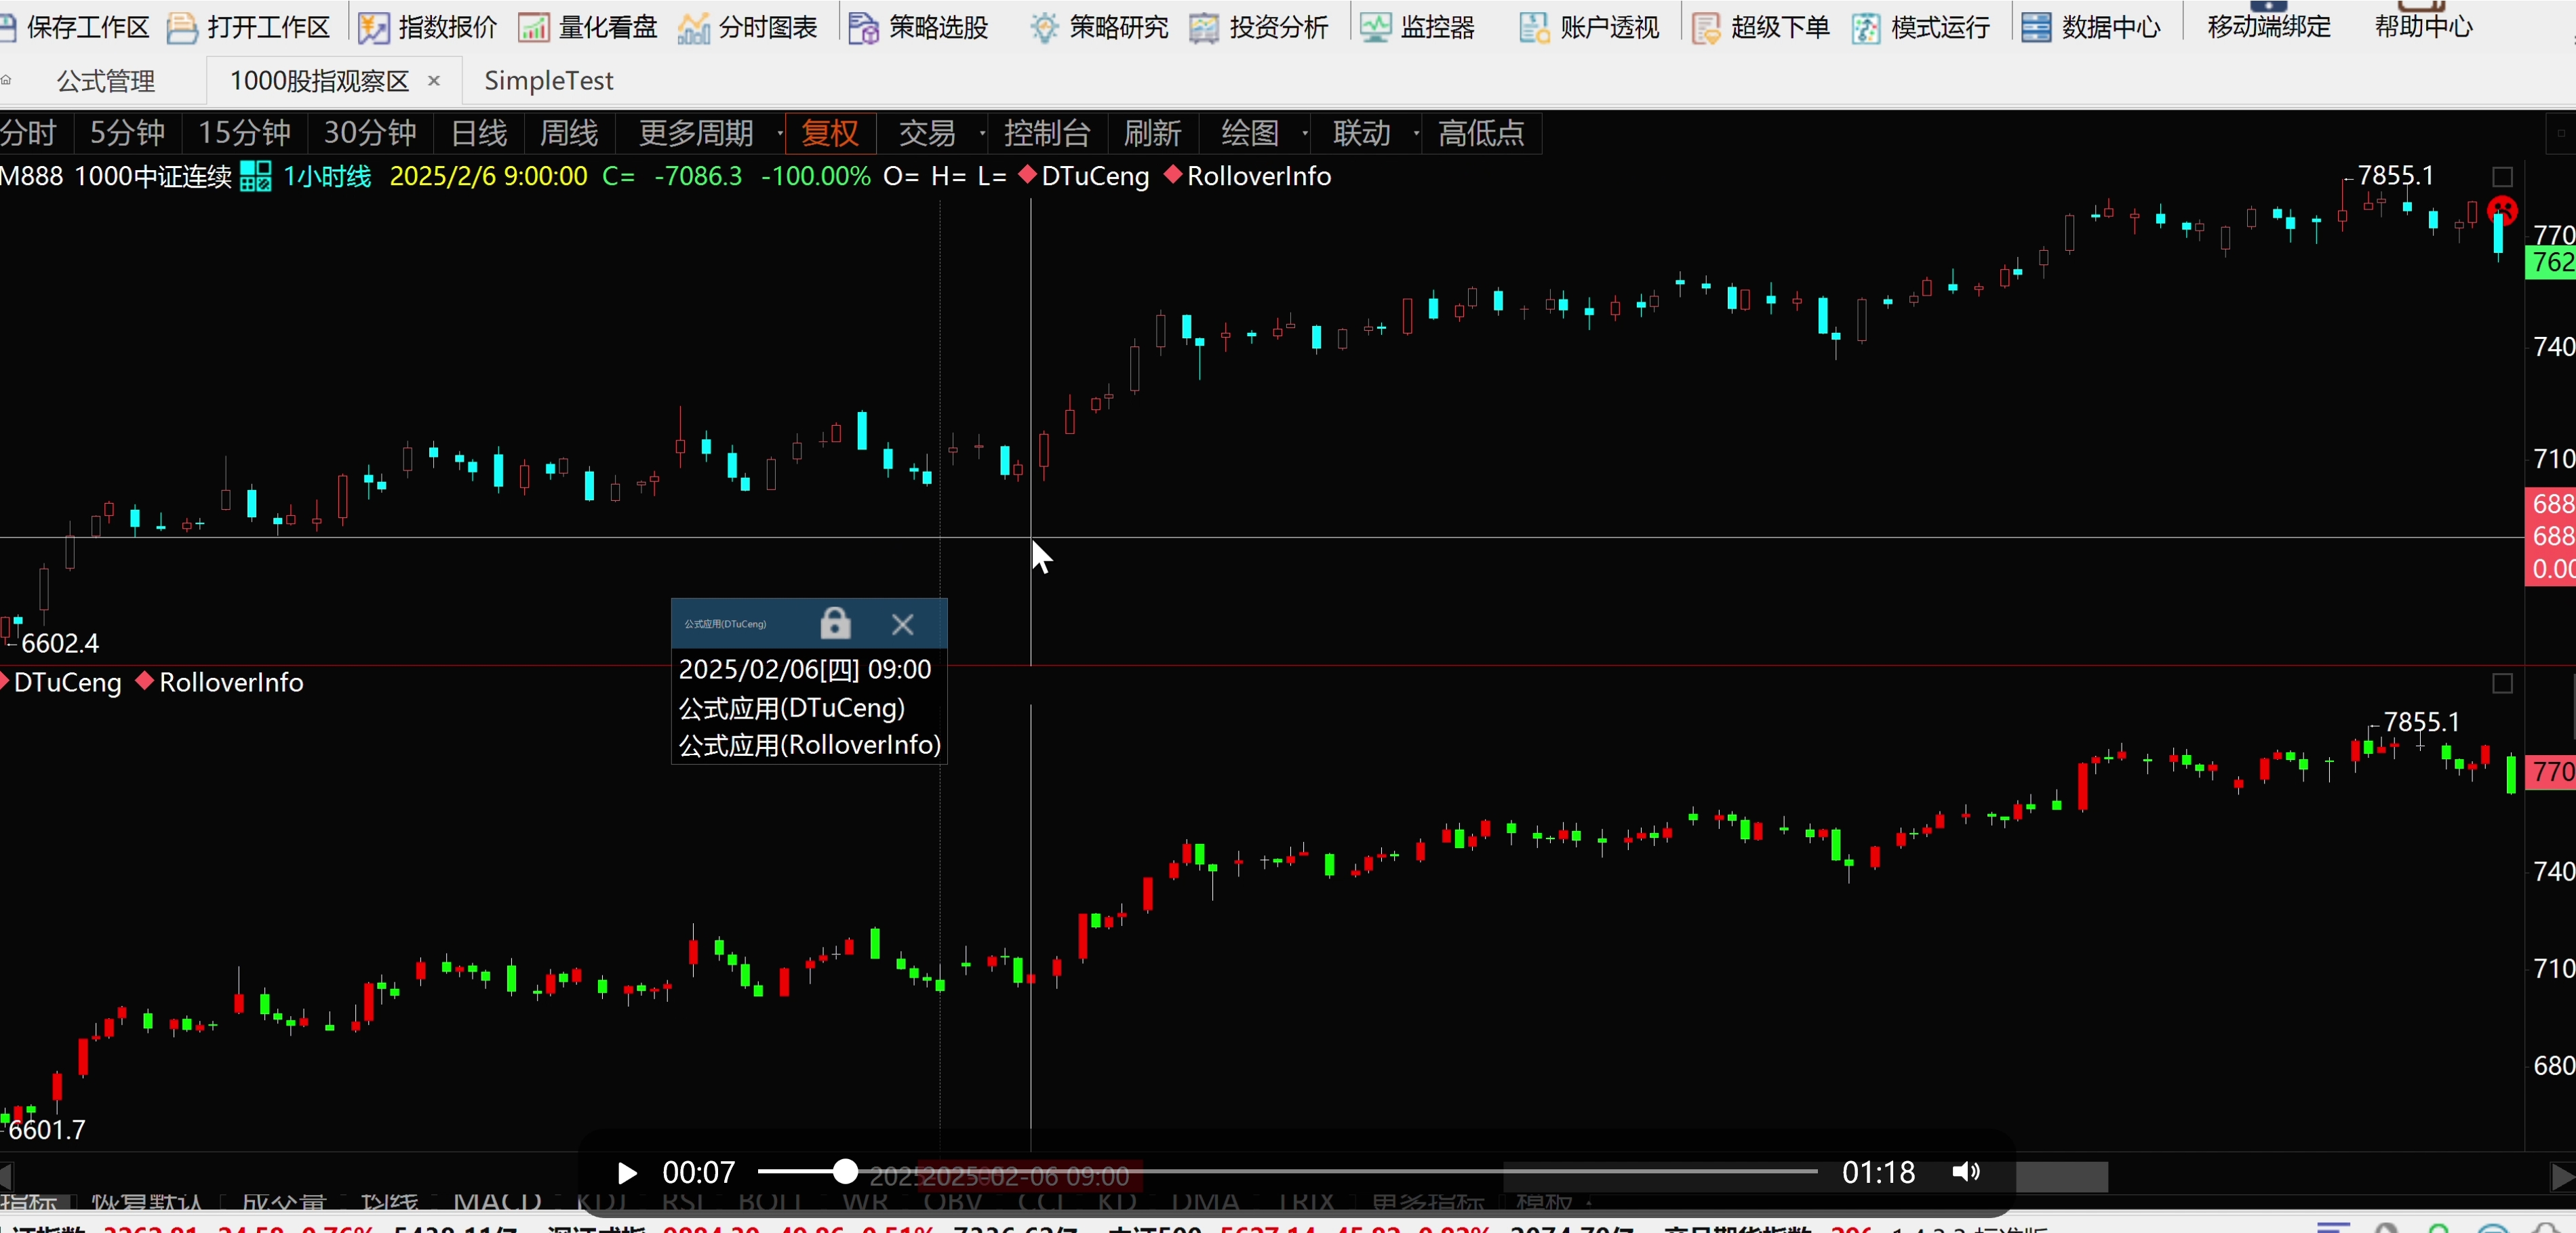The image size is (2576, 1233).
Task: Open Investment Analysis (投资分析) icon
Action: (x=1204, y=27)
